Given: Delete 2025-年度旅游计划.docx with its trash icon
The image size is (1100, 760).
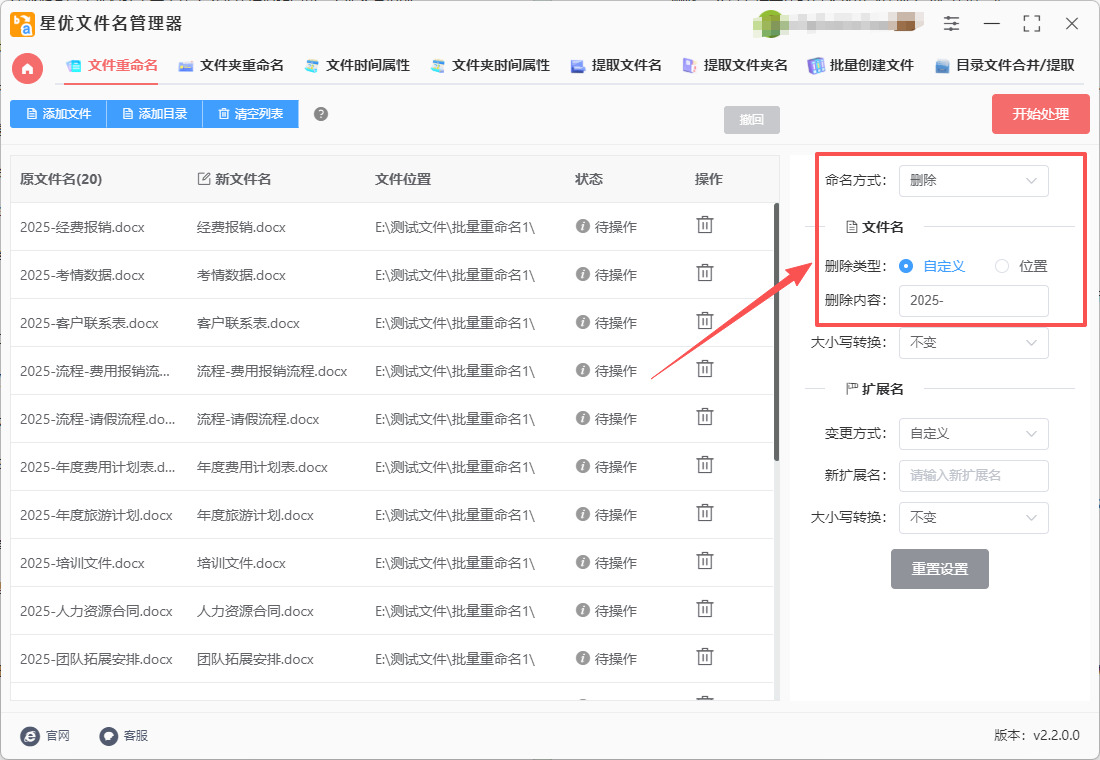Looking at the screenshot, I should 704,513.
